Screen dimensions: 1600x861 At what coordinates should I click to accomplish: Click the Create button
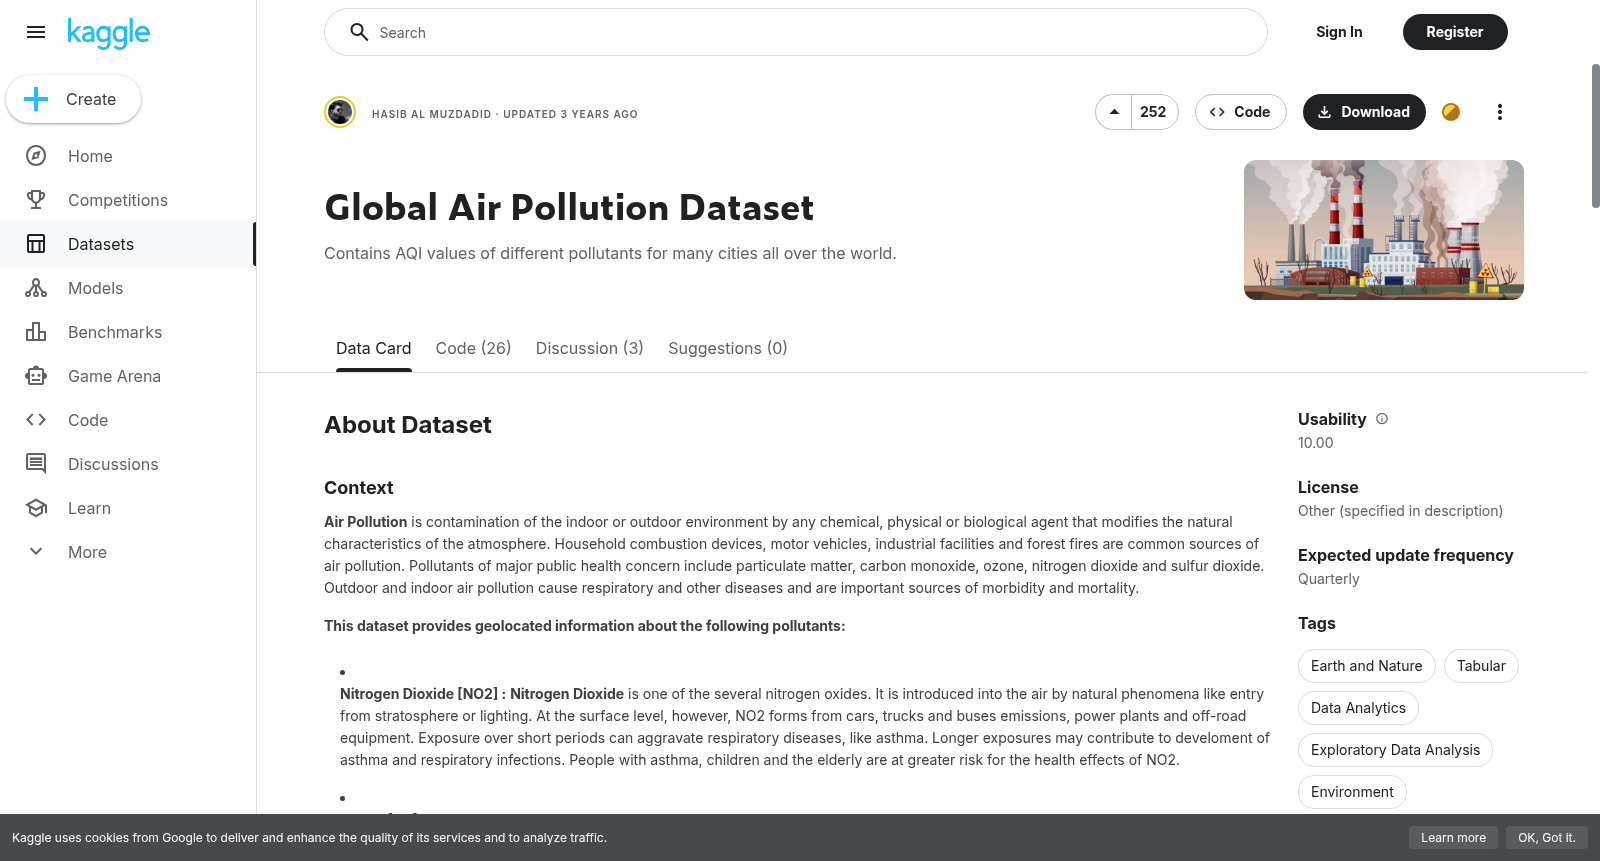pyautogui.click(x=73, y=99)
